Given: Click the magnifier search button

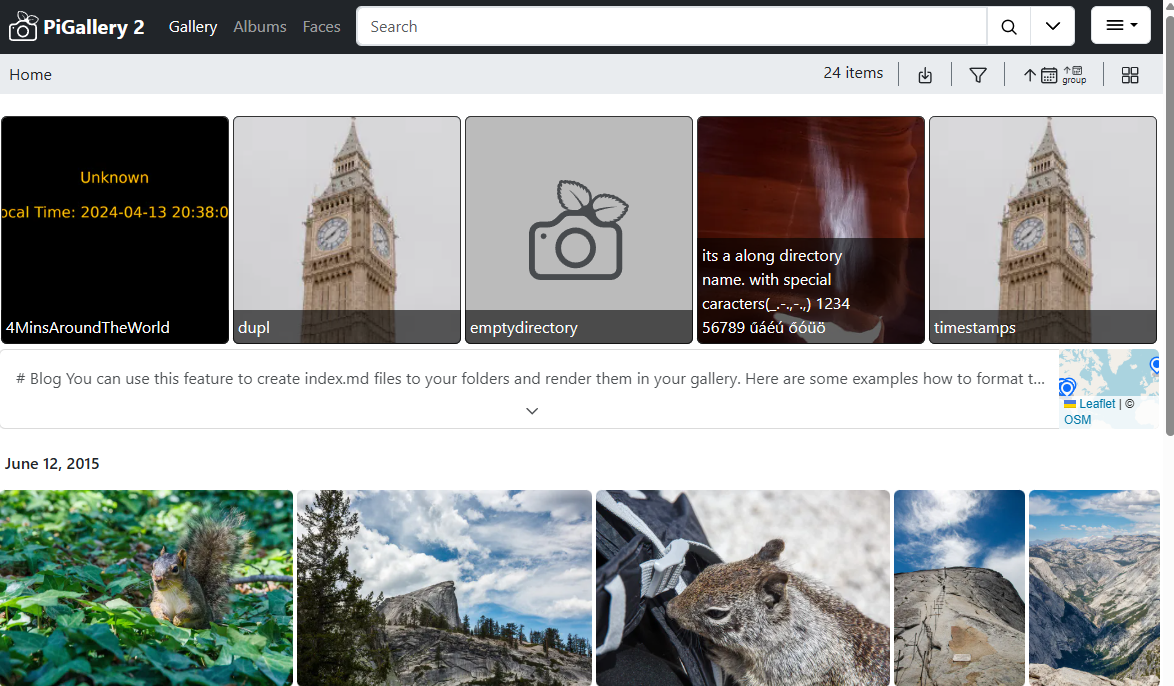Looking at the screenshot, I should [x=1009, y=27].
